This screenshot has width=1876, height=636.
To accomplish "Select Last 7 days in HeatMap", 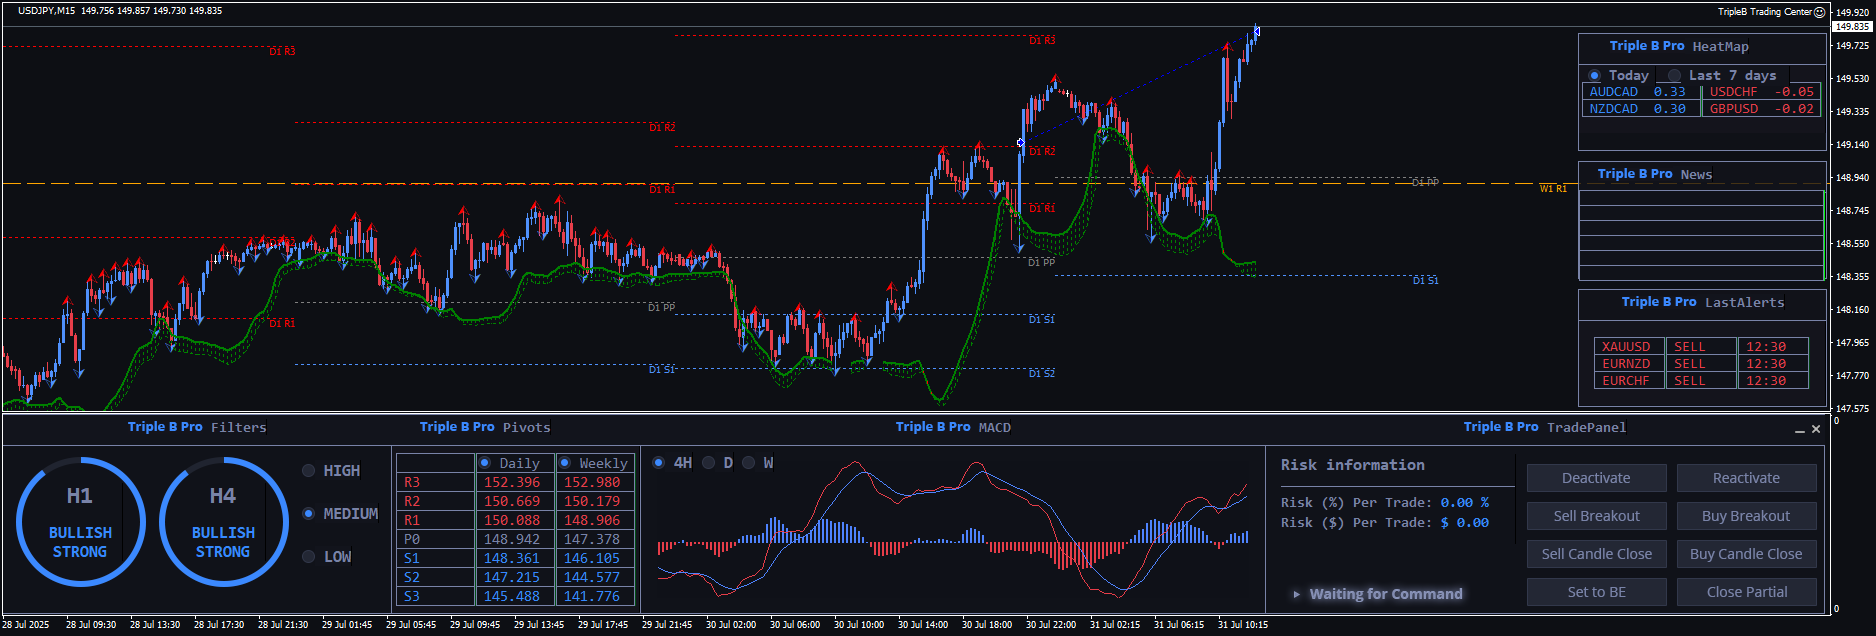I will coord(1675,76).
